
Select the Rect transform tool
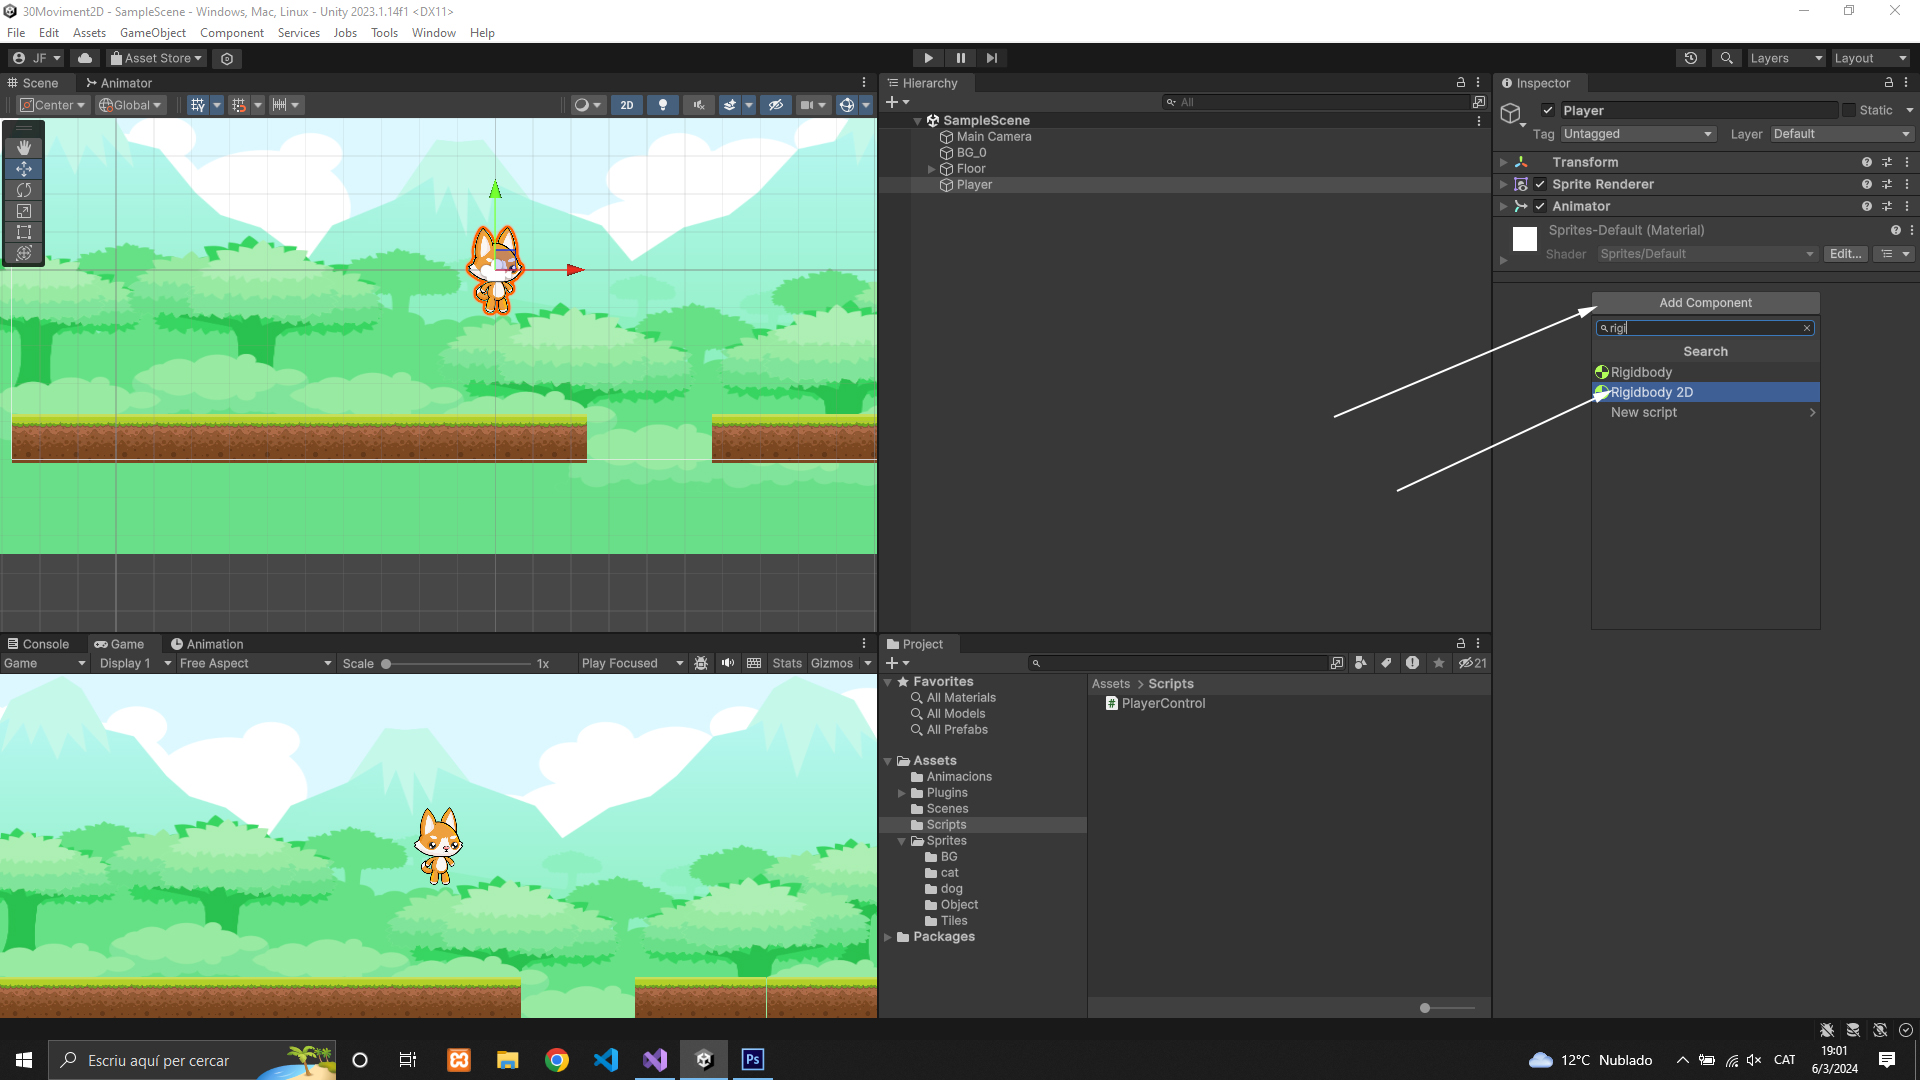[24, 232]
